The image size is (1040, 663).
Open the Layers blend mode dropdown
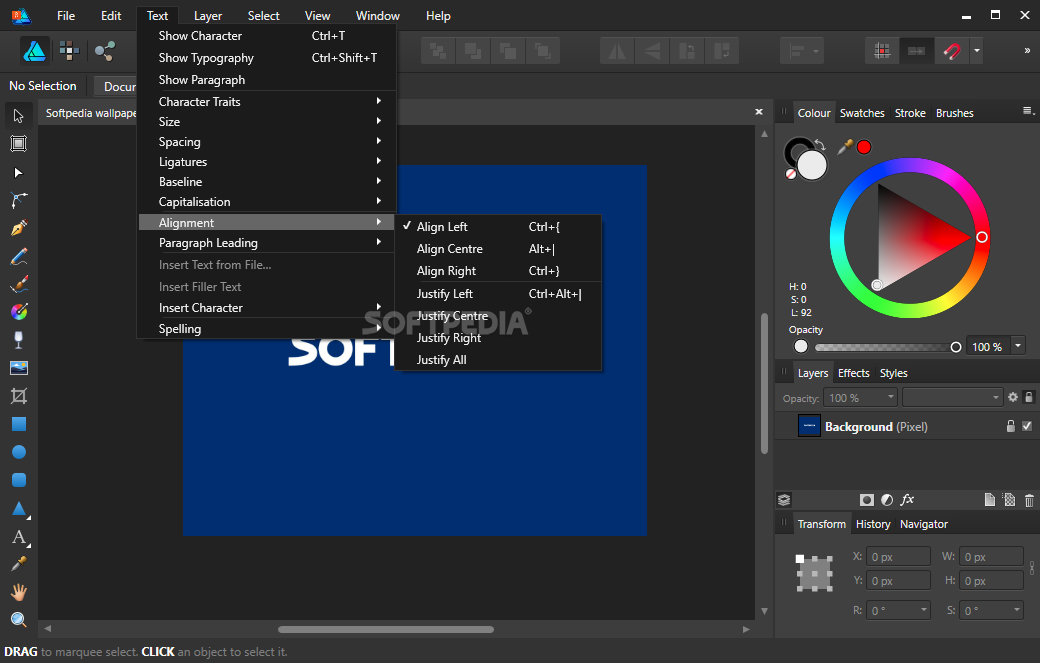pyautogui.click(x=952, y=397)
